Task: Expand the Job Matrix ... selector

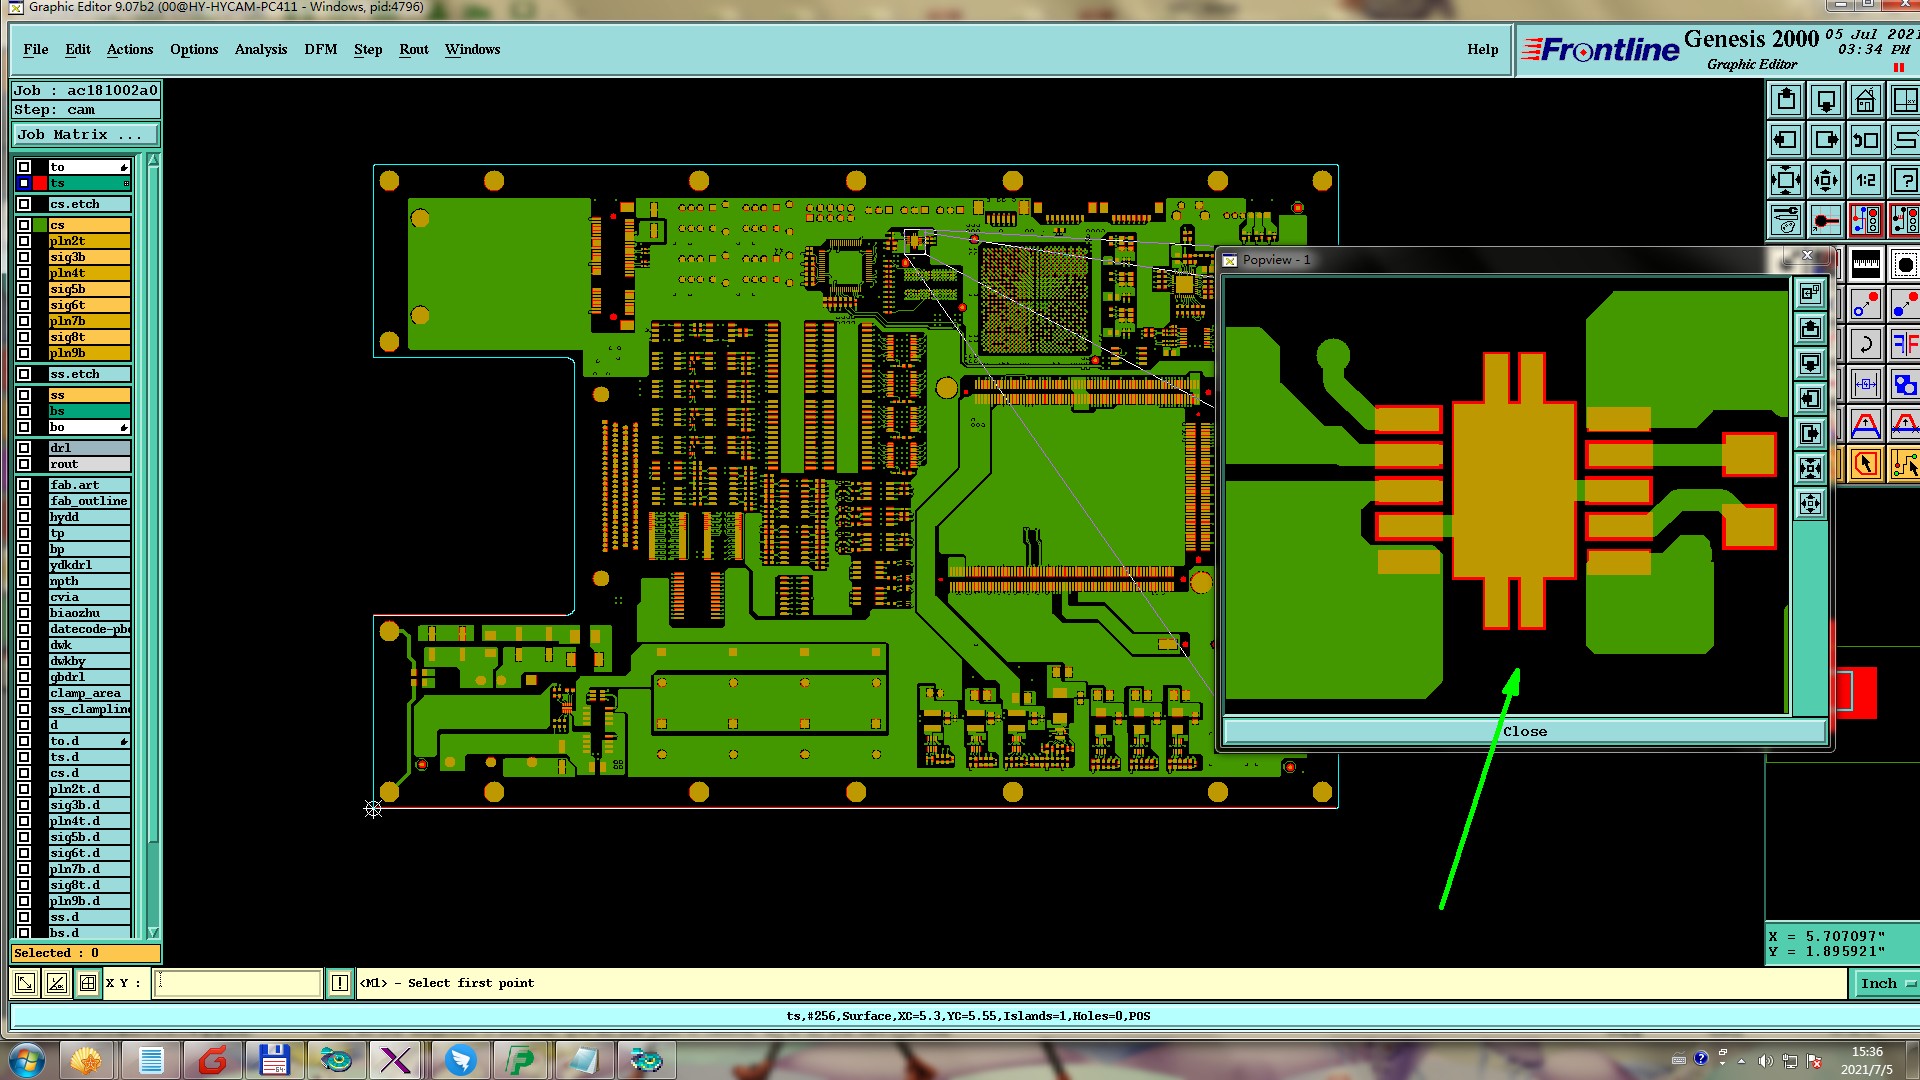Action: [85, 134]
